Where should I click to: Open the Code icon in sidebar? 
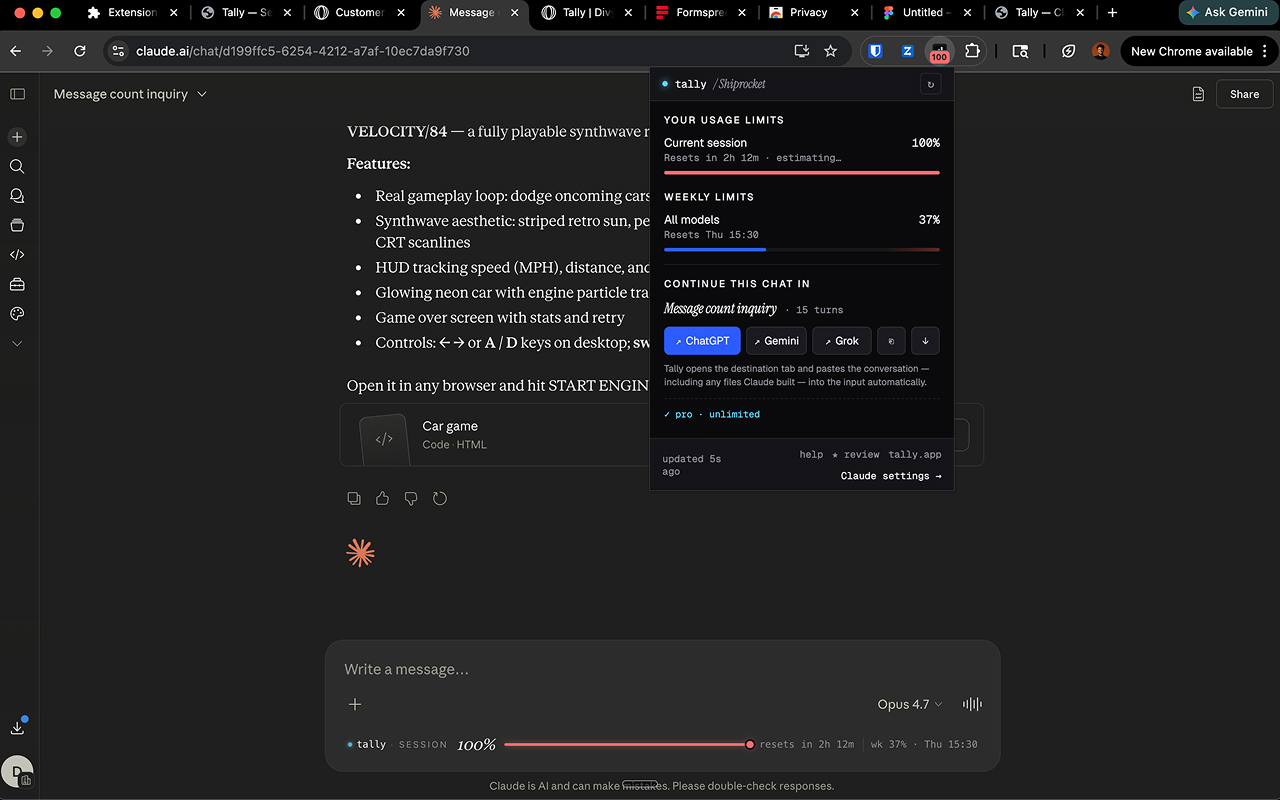coord(17,255)
